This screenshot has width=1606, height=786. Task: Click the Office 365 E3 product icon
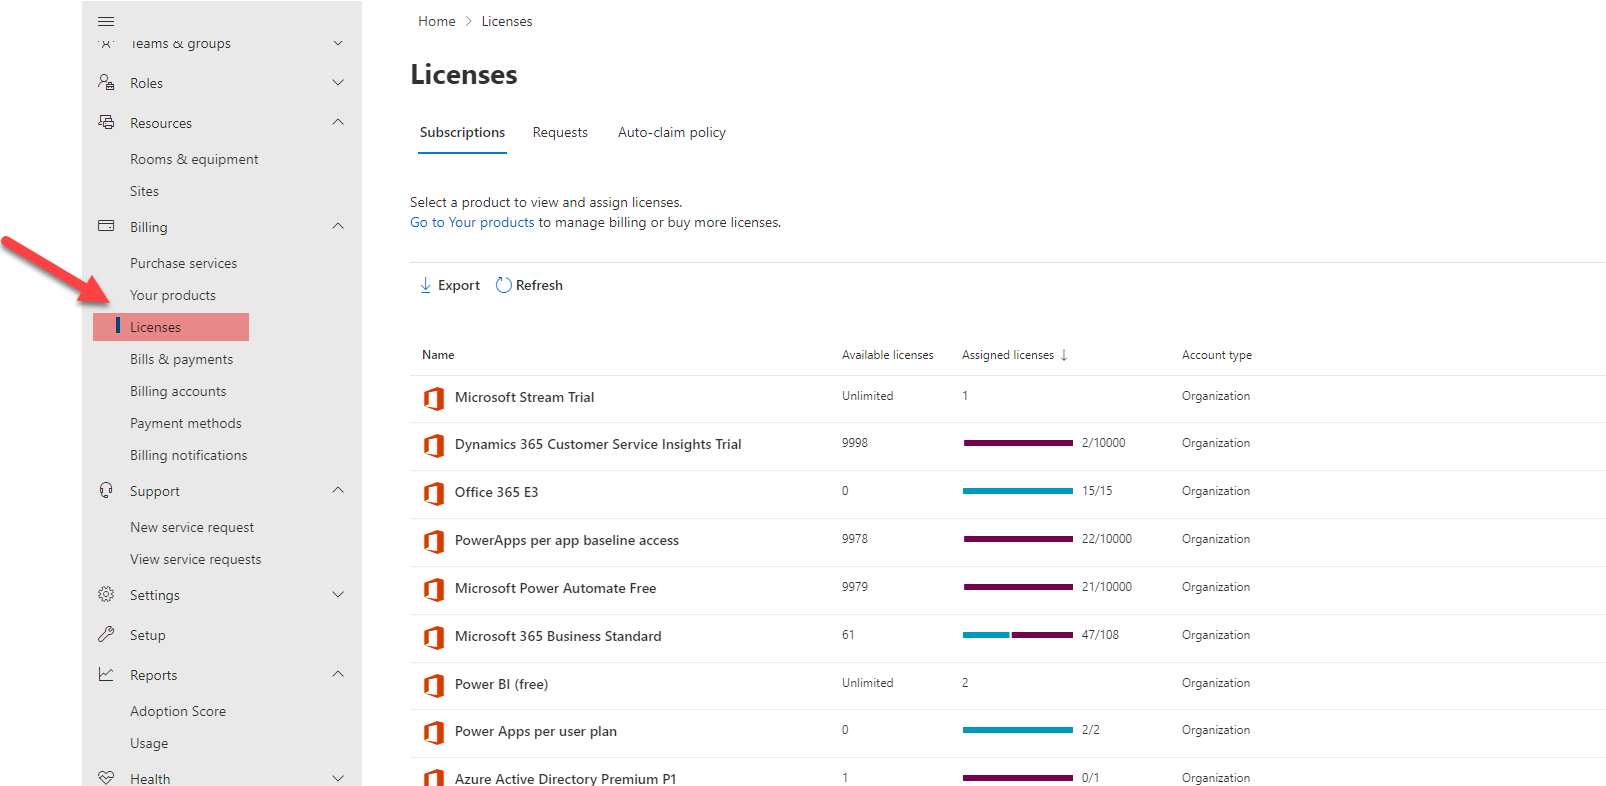coord(434,493)
